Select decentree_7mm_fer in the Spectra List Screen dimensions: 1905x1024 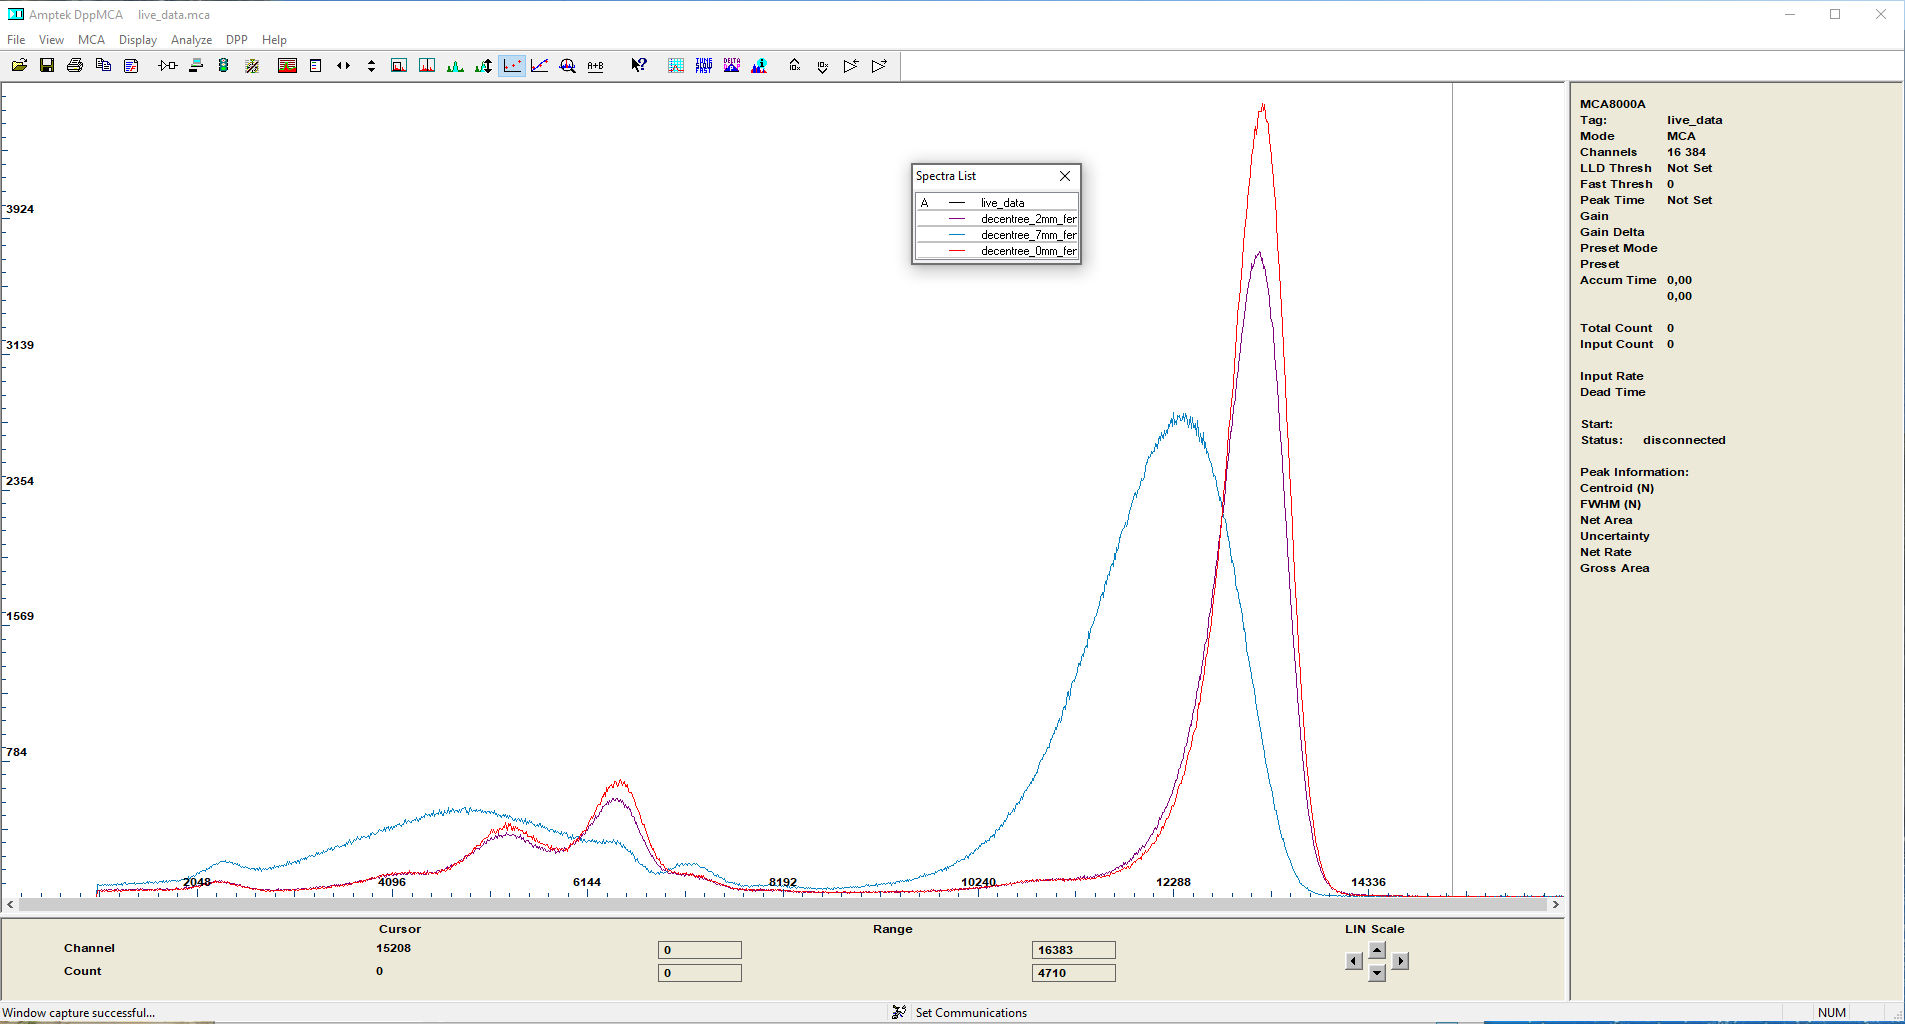pos(1027,235)
